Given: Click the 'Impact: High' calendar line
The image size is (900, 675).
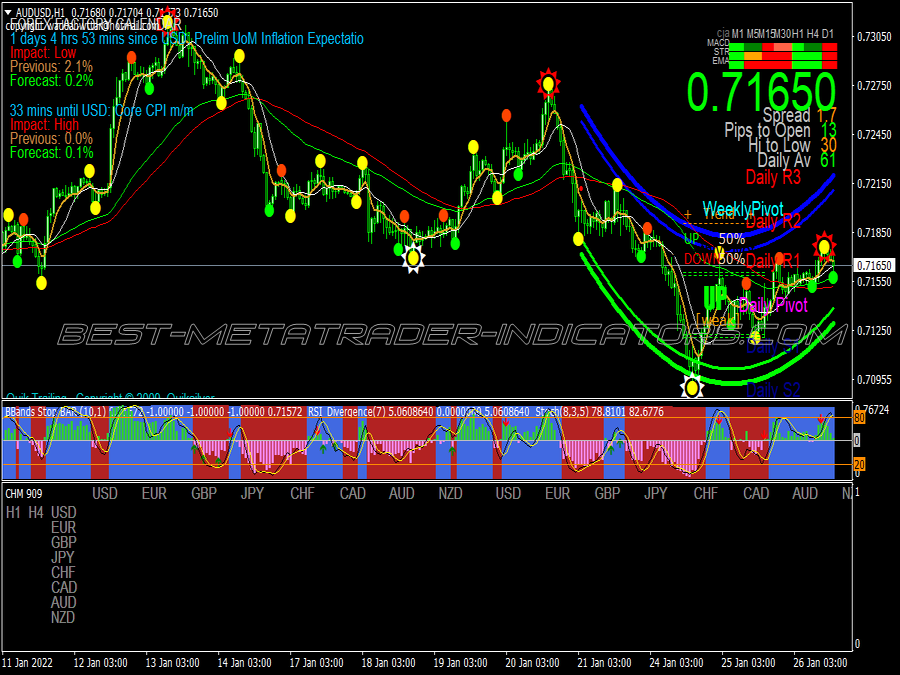Looking at the screenshot, I should (x=44, y=125).
